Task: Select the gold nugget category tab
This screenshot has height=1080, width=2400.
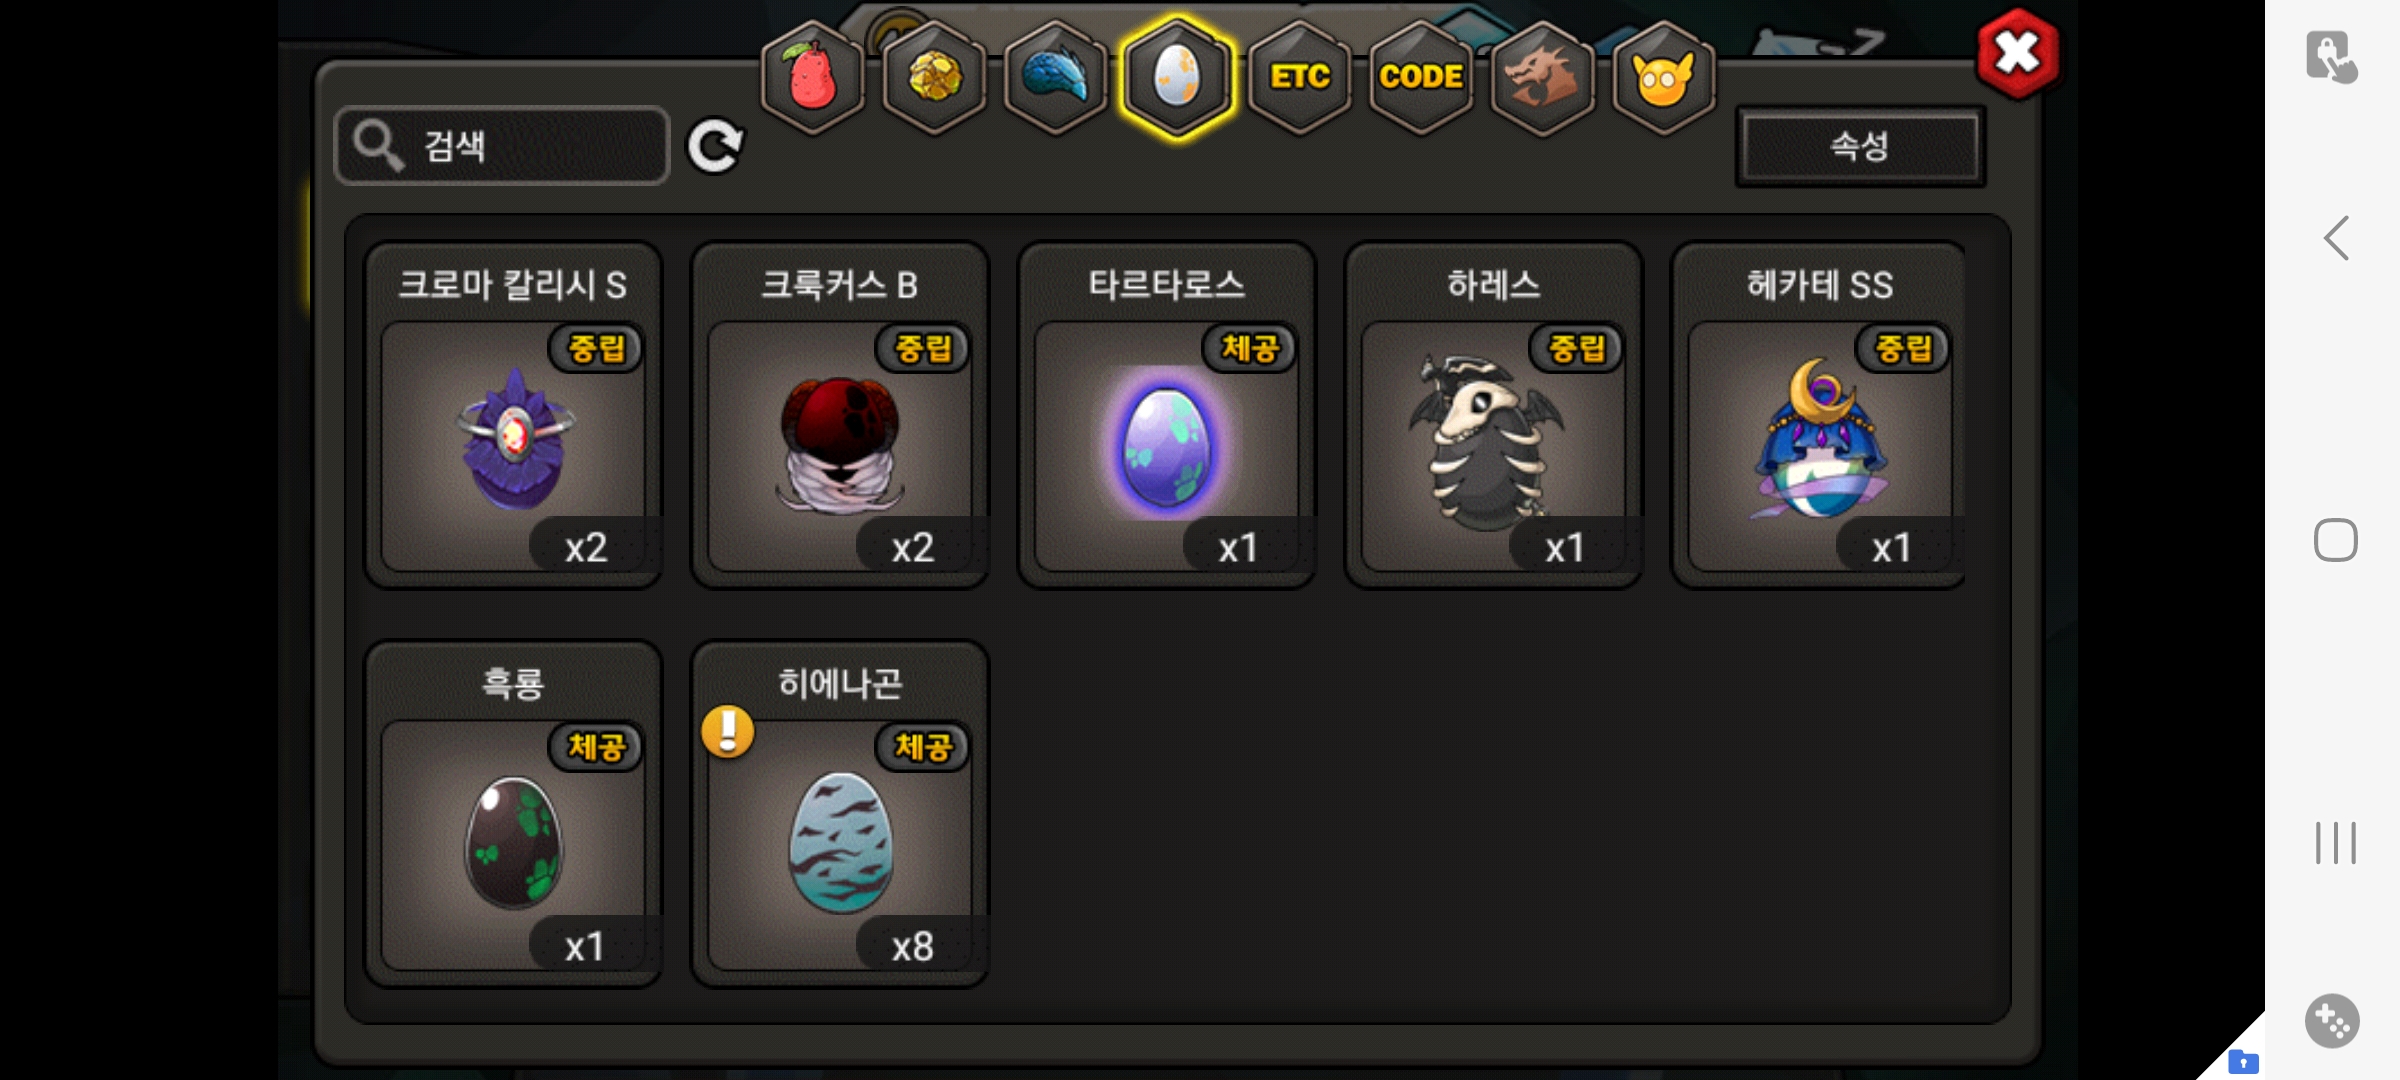Action: click(934, 78)
